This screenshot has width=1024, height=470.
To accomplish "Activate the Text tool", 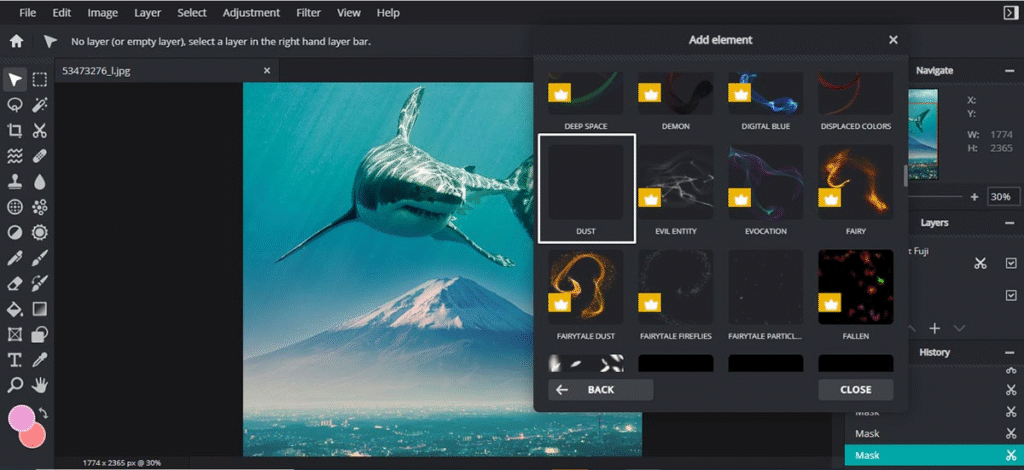I will tap(15, 359).
